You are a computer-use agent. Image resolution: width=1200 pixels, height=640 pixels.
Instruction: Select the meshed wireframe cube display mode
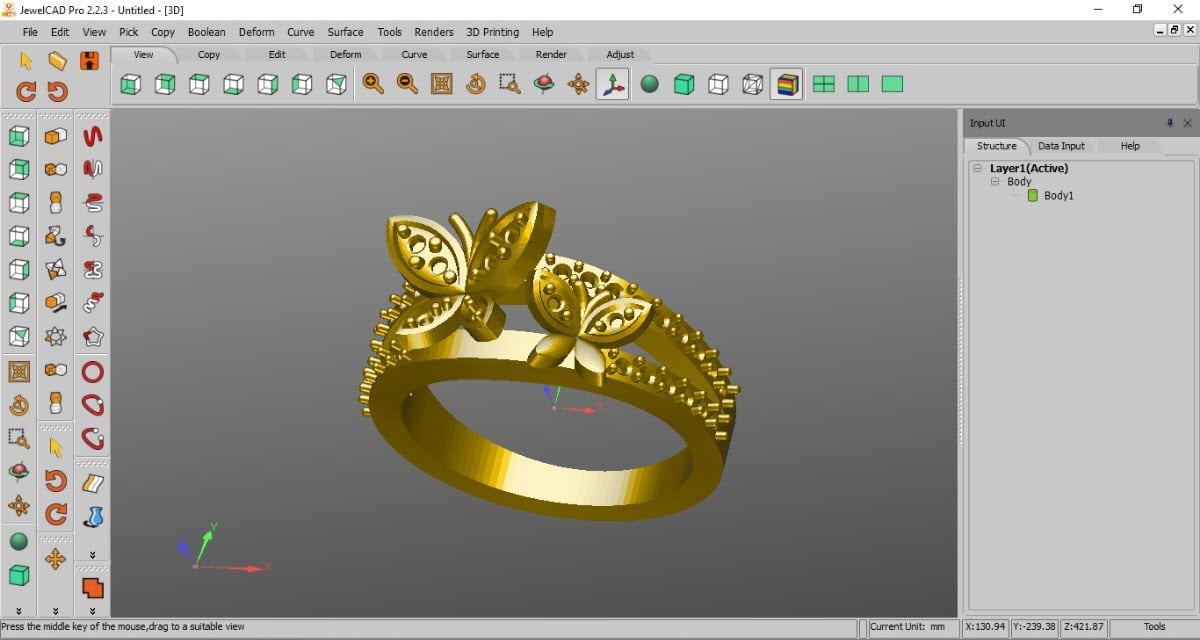(752, 85)
